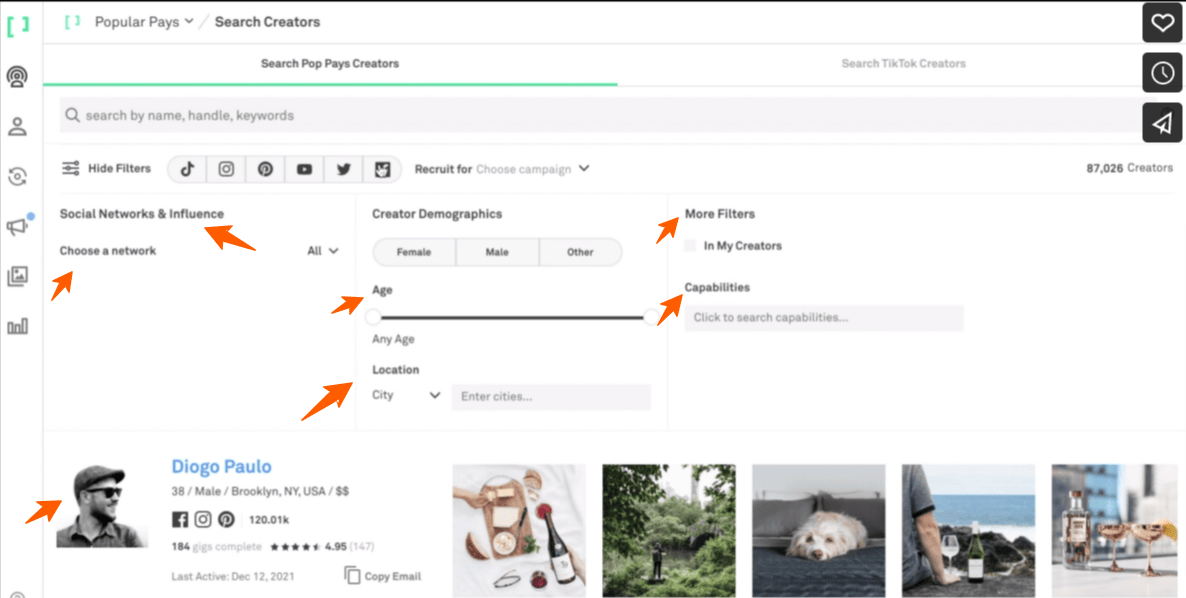Viewport: 1186px width, 598px height.
Task: Open the broadcast podcast sidebar icon
Action: (17, 76)
